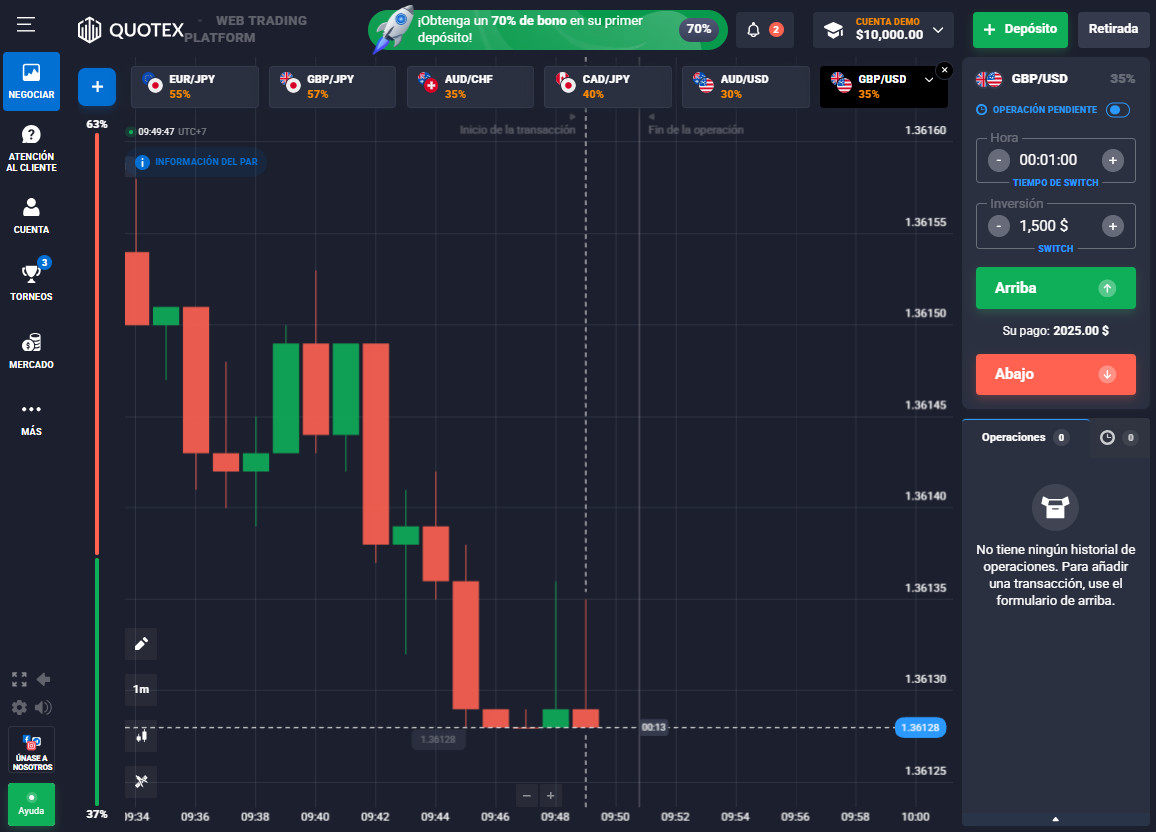
Task: Increase investment with the plus stepper
Action: click(x=1112, y=226)
